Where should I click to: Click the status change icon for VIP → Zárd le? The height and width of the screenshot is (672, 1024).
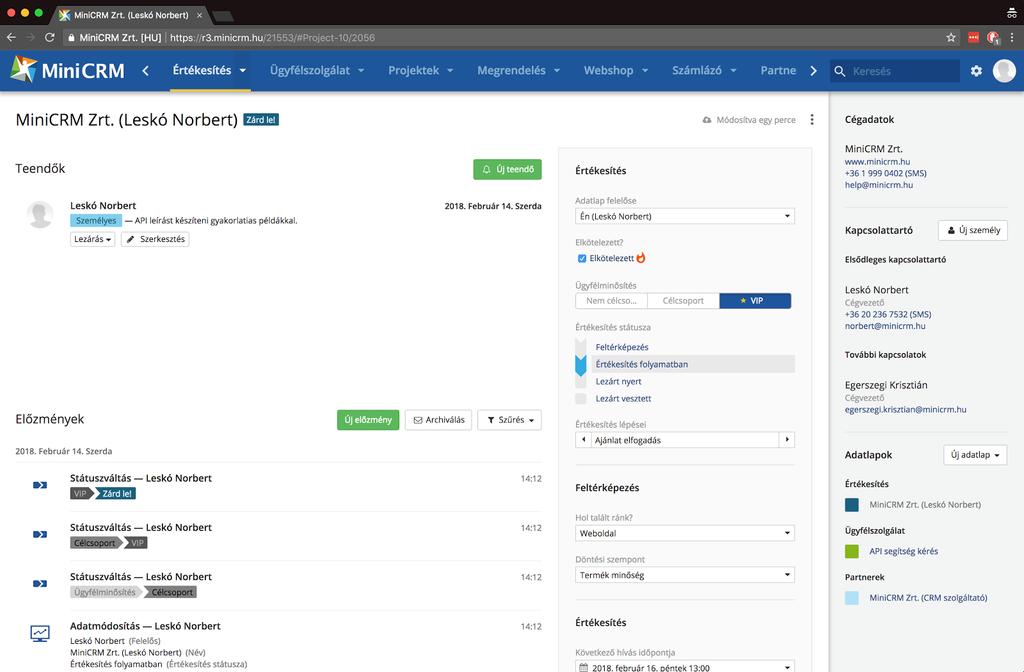(40, 485)
